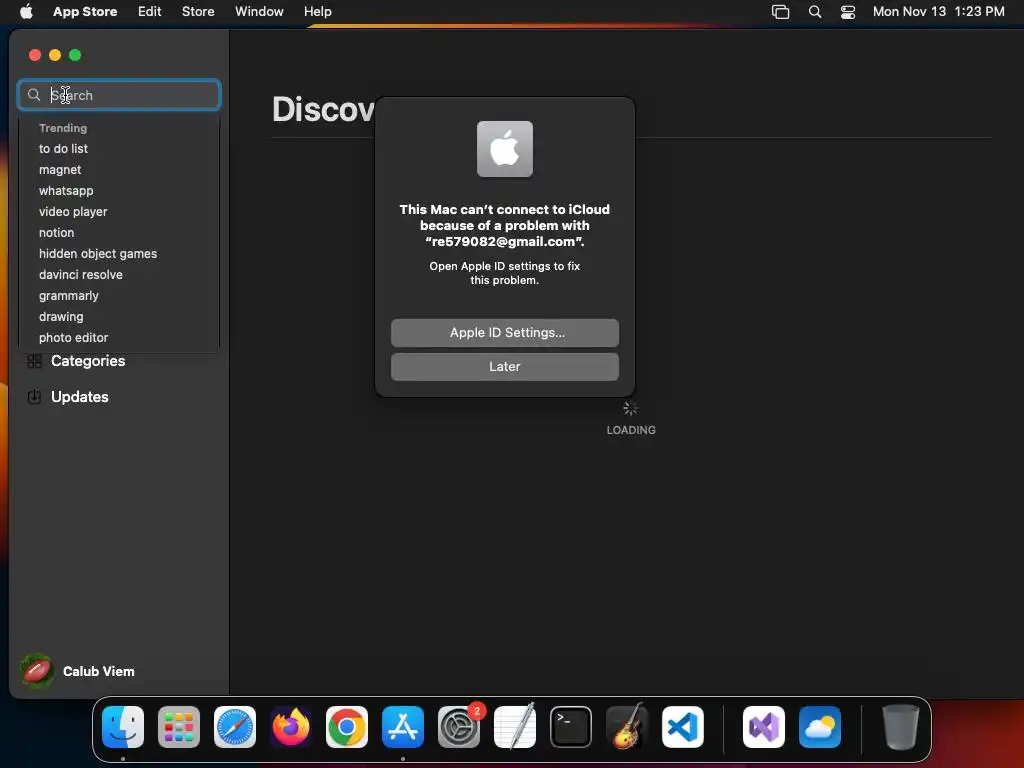The height and width of the screenshot is (768, 1024).
Task: Click the Categories grid icon in sidebar
Action: point(35,361)
